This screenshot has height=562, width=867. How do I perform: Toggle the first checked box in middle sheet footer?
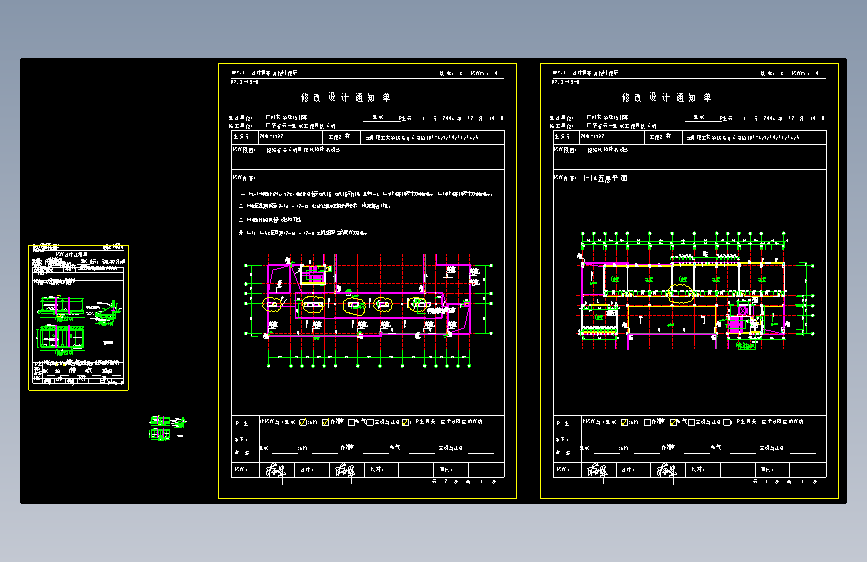pos(303,422)
